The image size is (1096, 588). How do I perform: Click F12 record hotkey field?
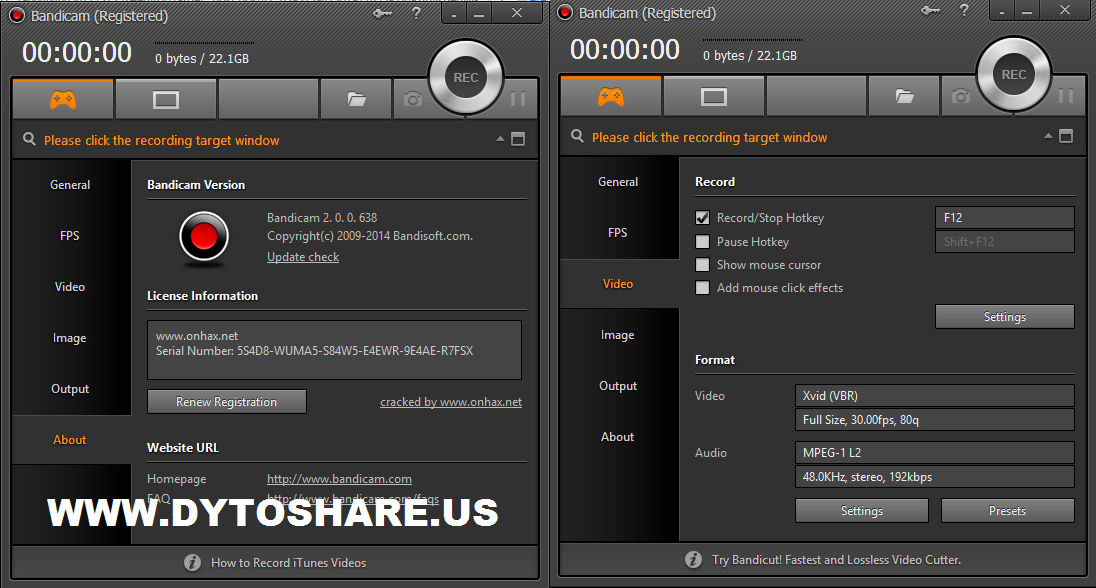point(1004,217)
